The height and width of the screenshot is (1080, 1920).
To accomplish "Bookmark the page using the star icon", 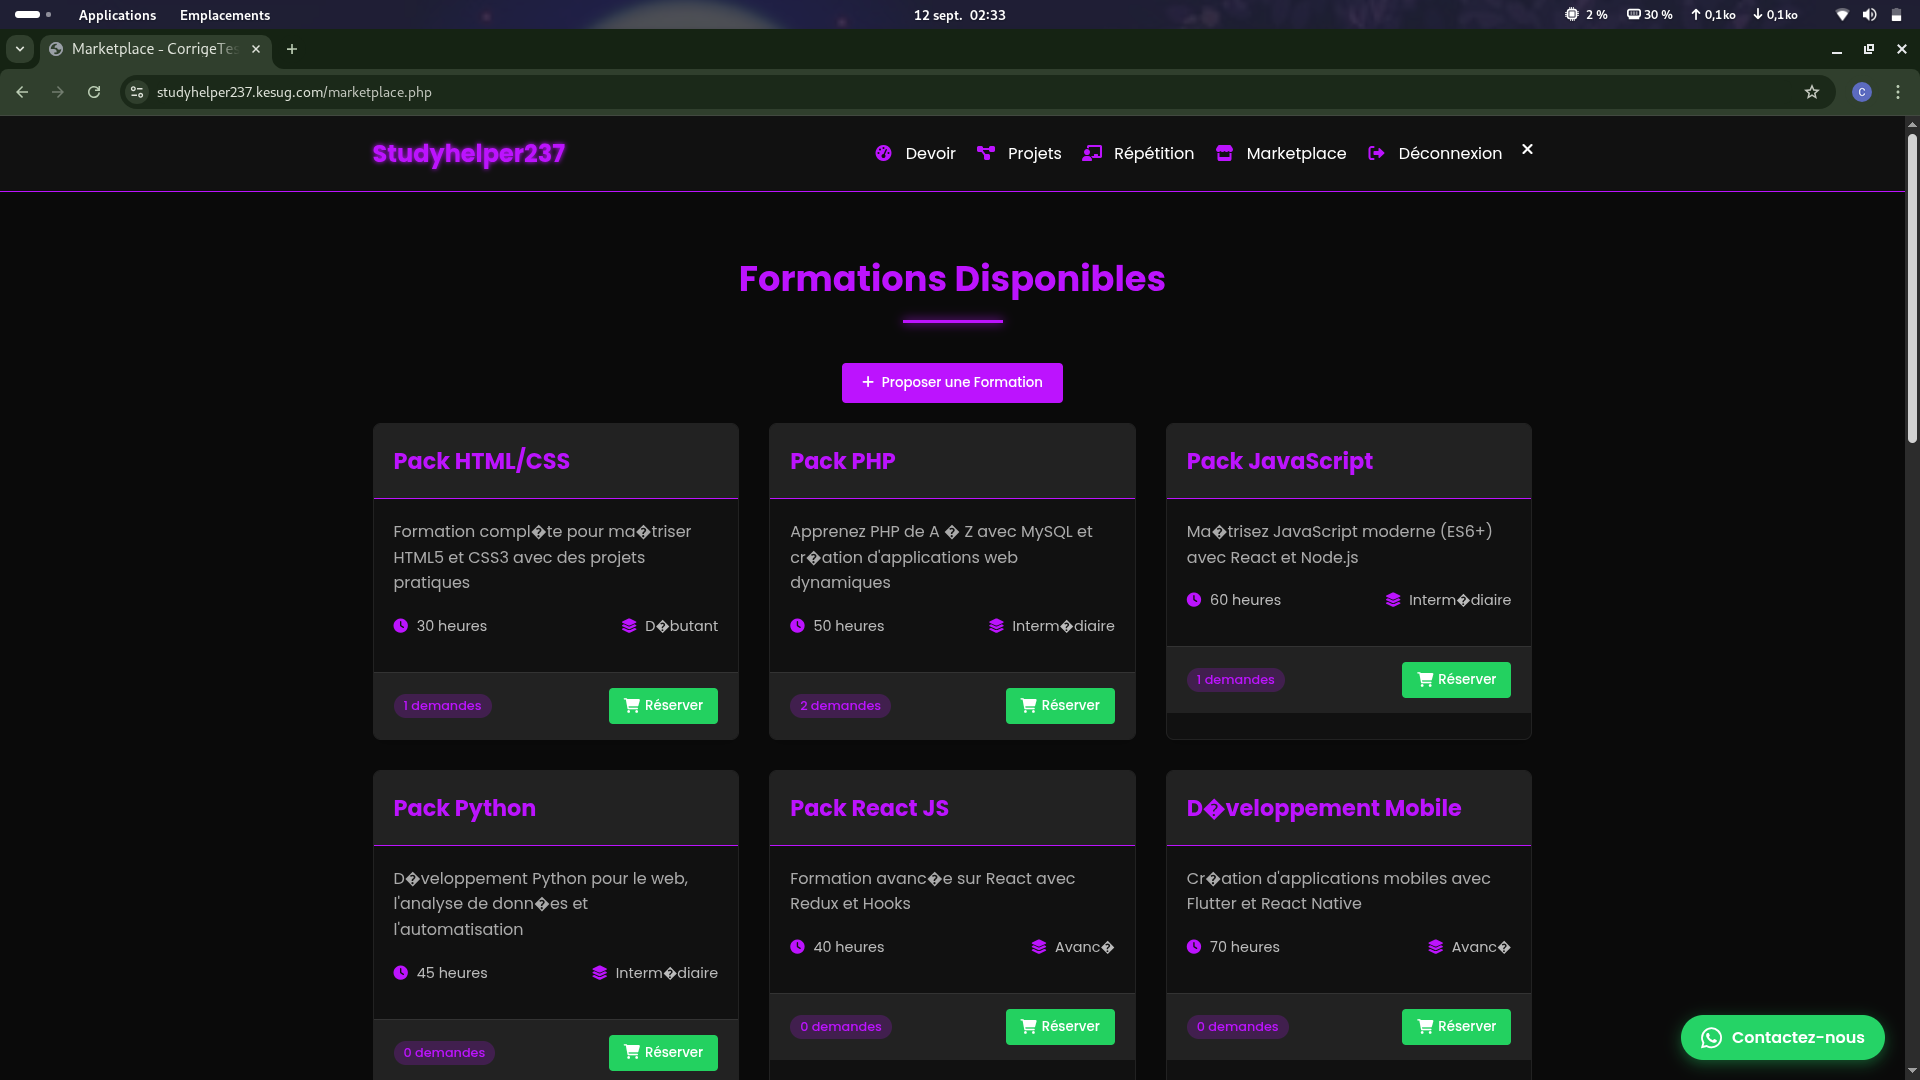I will (x=1812, y=91).
